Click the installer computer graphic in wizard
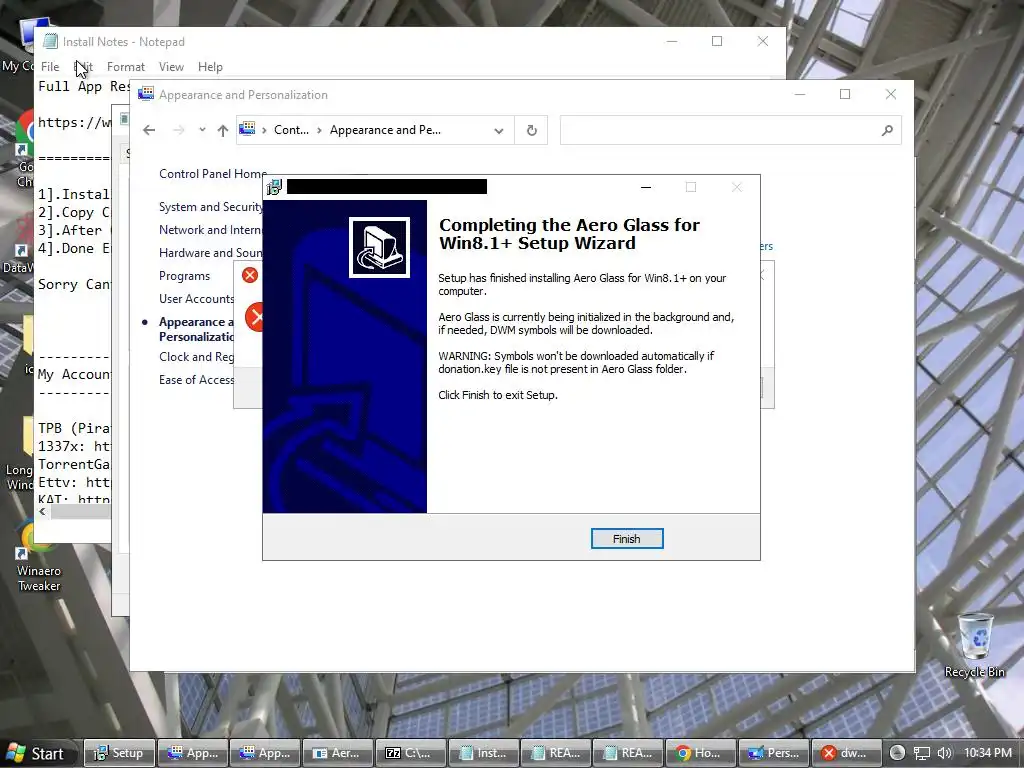Image resolution: width=1024 pixels, height=768 pixels. click(x=379, y=248)
